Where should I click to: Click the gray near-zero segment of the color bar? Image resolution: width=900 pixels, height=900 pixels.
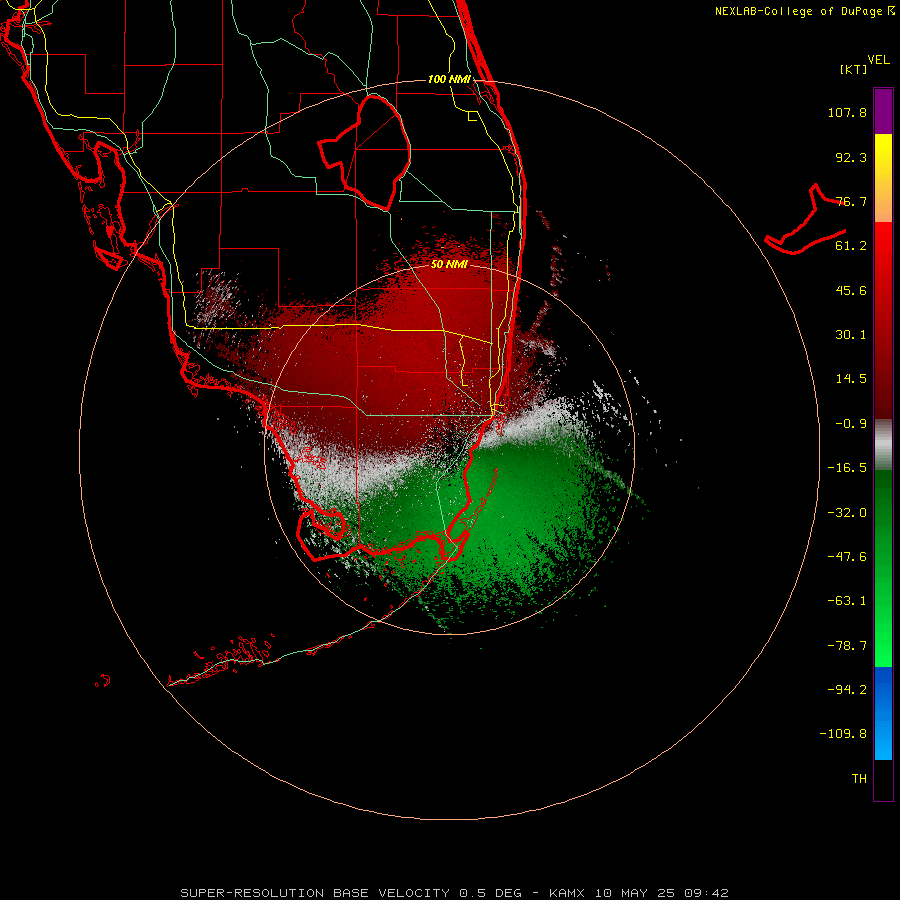(x=883, y=445)
